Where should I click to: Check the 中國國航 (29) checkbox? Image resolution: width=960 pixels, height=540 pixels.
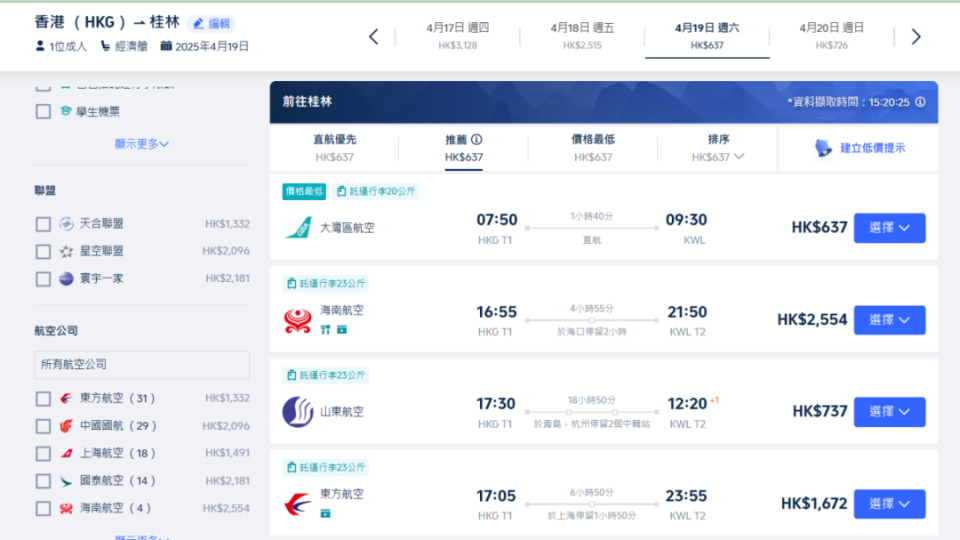[43, 426]
